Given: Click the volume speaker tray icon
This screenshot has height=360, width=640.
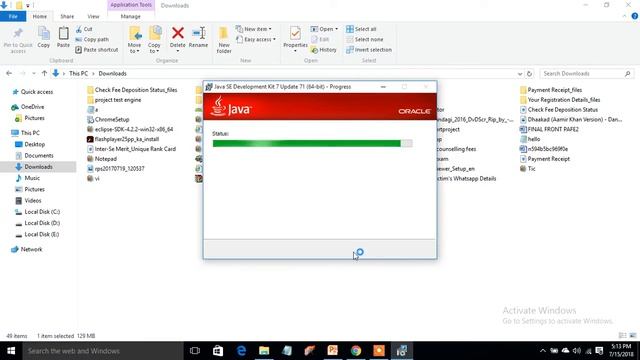Looking at the screenshot, I should click(577, 351).
